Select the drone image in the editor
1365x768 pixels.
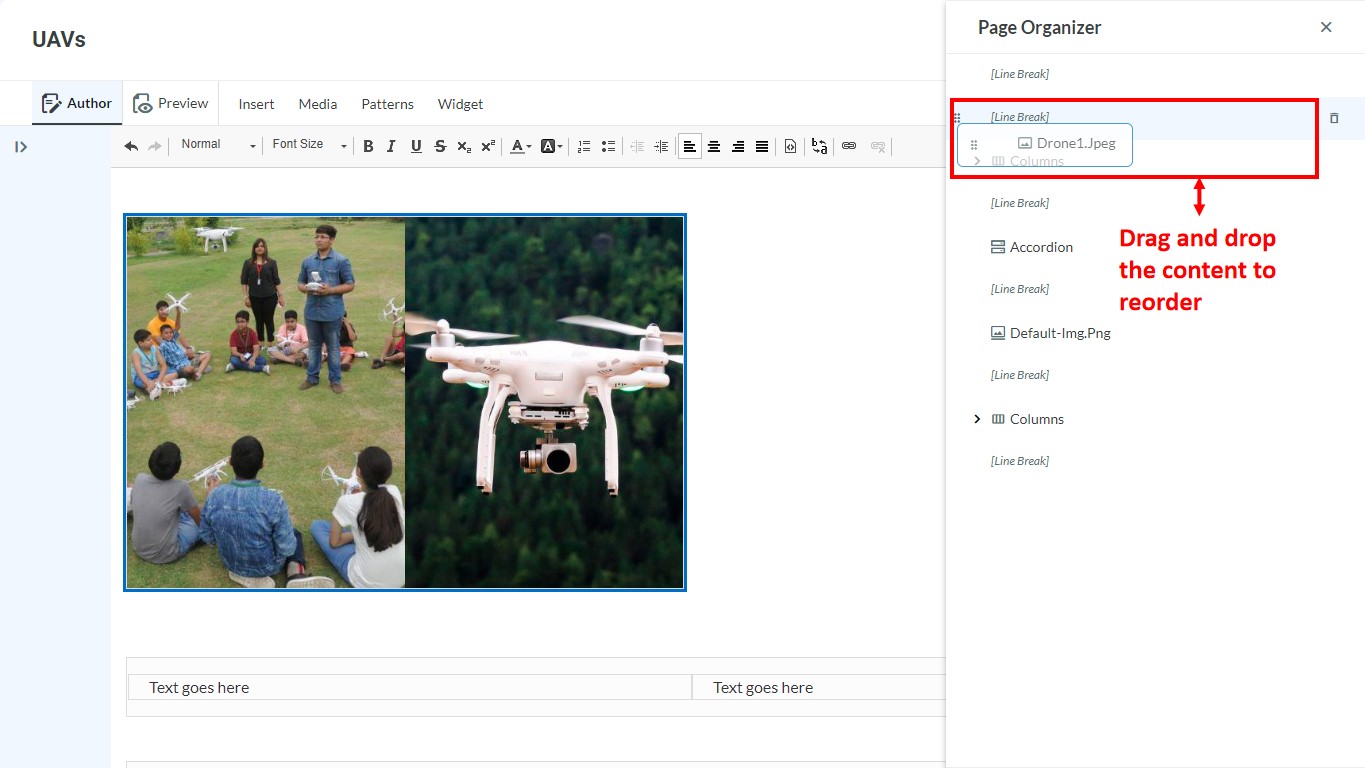click(405, 402)
